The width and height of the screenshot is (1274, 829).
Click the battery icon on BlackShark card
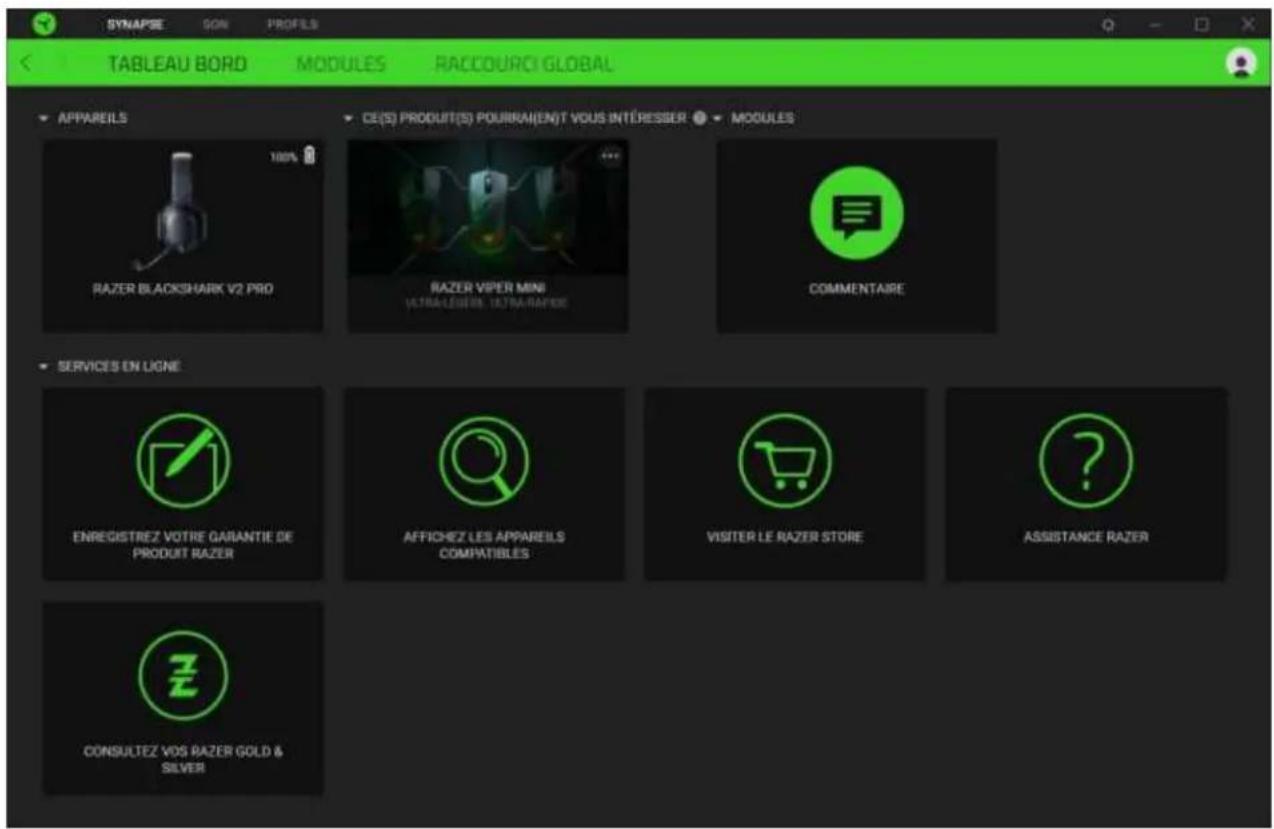(x=310, y=155)
